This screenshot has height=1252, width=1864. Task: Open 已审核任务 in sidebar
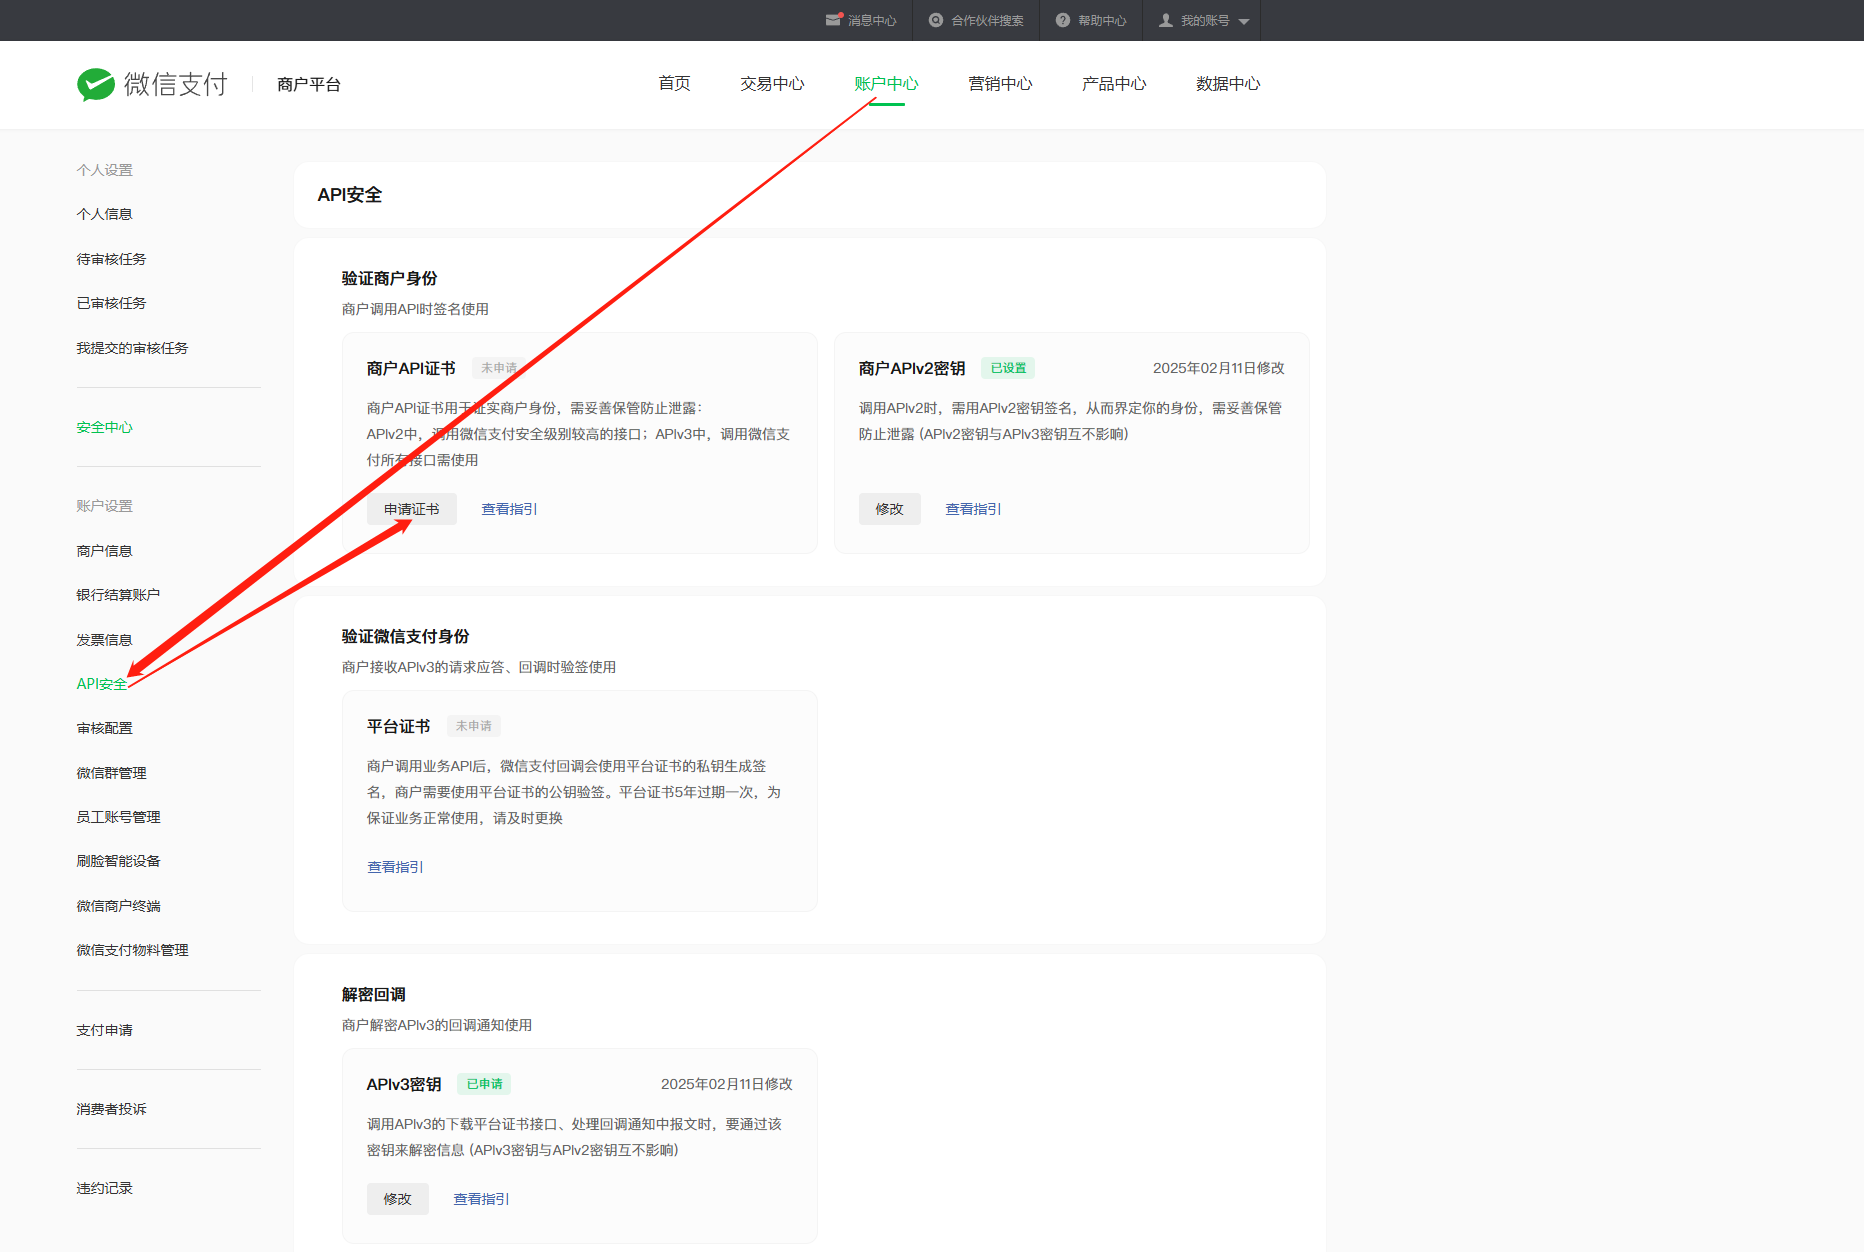point(112,303)
